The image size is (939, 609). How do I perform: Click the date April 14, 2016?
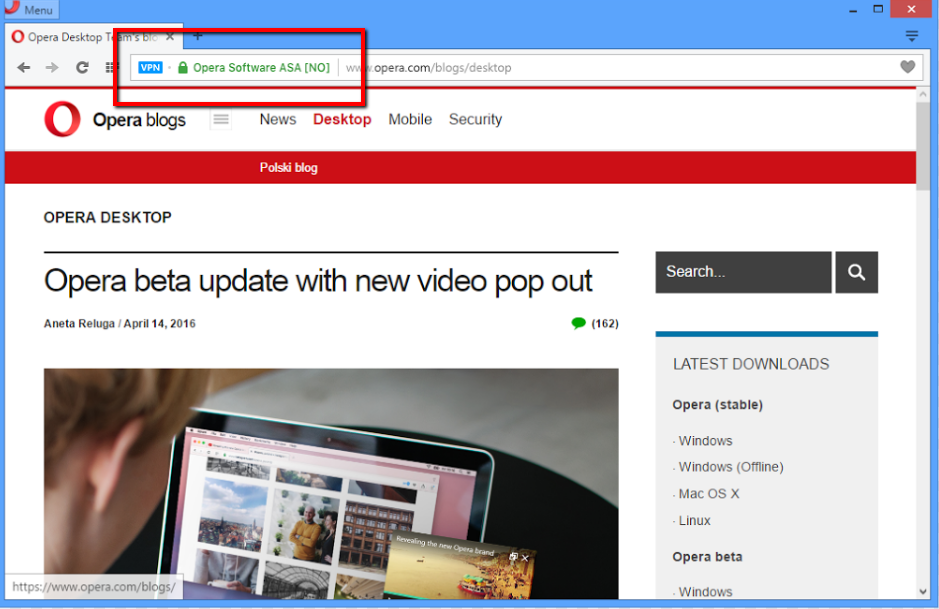pyautogui.click(x=159, y=323)
